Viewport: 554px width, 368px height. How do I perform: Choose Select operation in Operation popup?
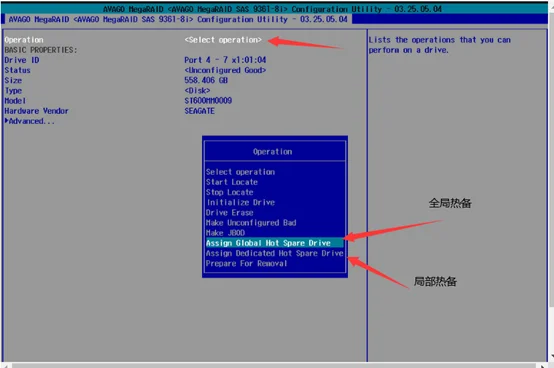coord(240,172)
